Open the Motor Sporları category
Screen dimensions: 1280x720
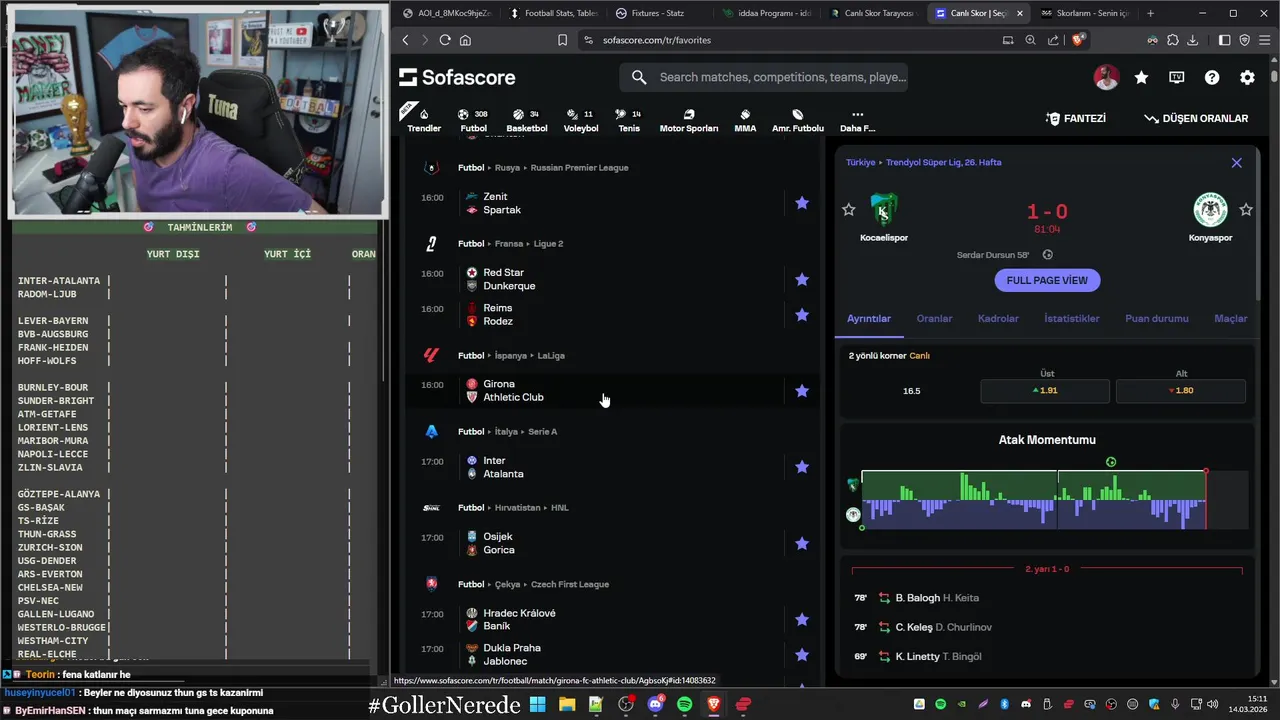689,120
